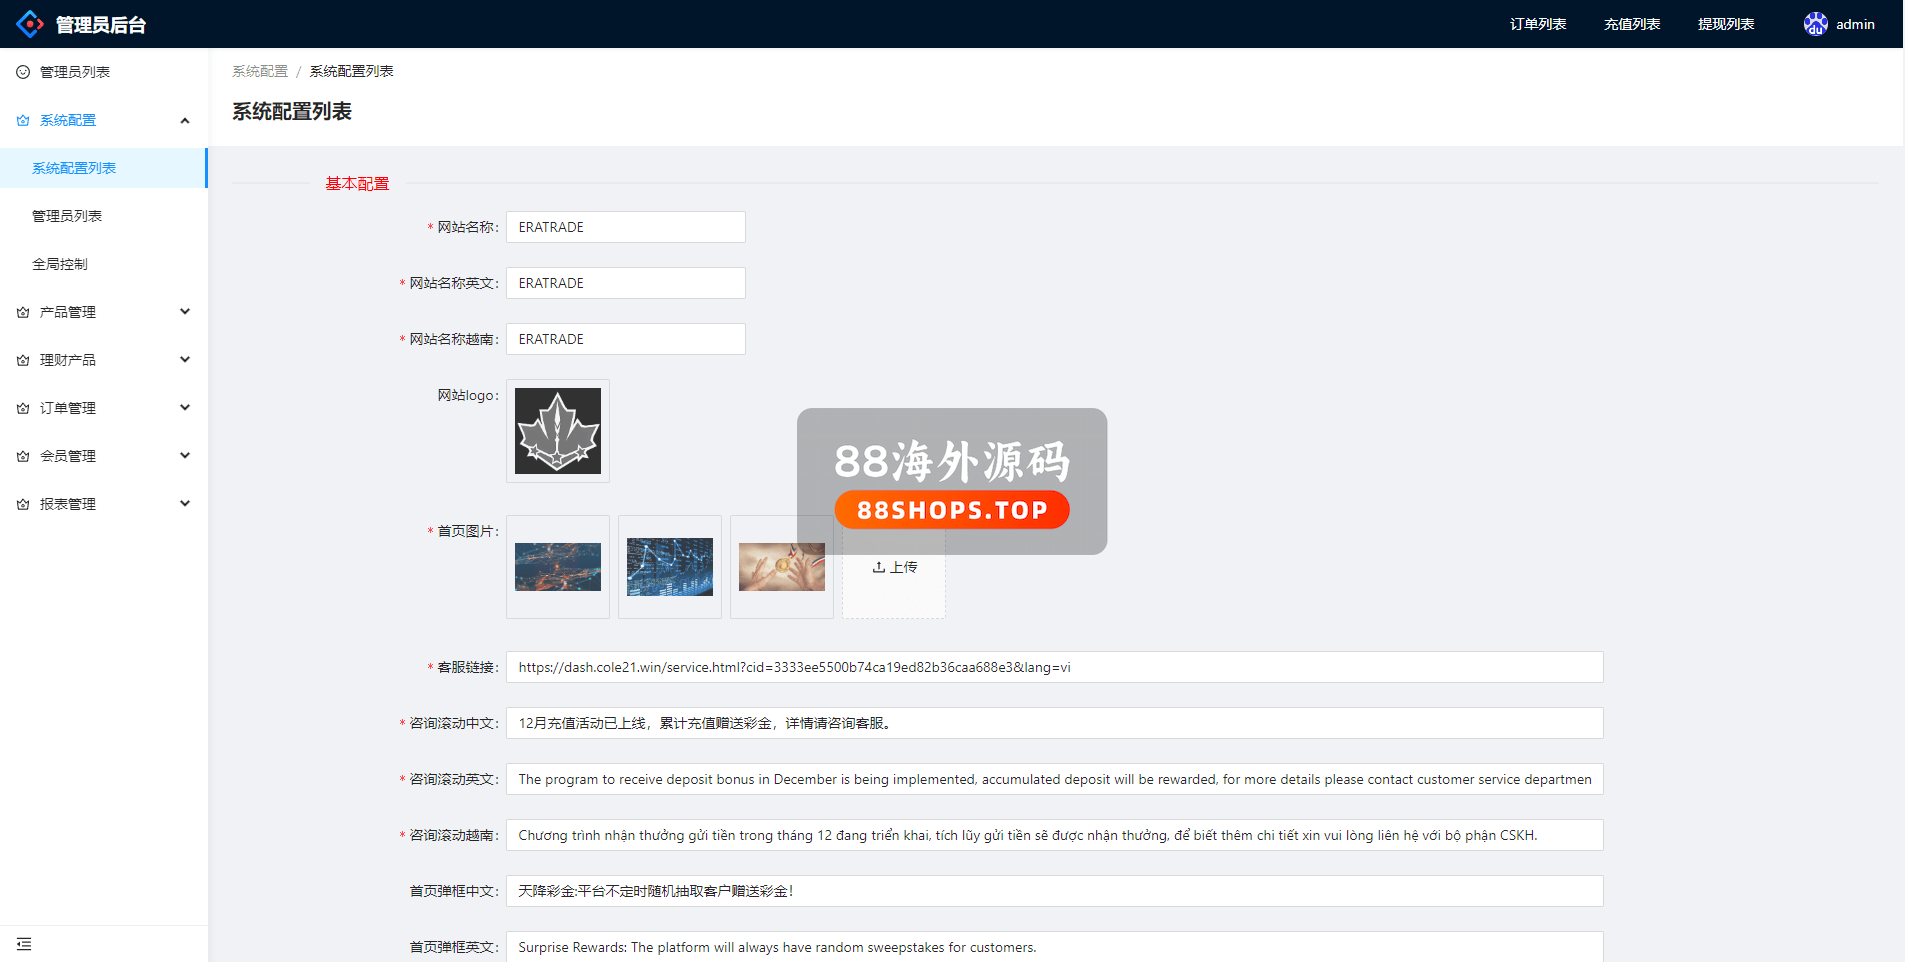Collapse the 系统配置 menu section

pos(185,120)
